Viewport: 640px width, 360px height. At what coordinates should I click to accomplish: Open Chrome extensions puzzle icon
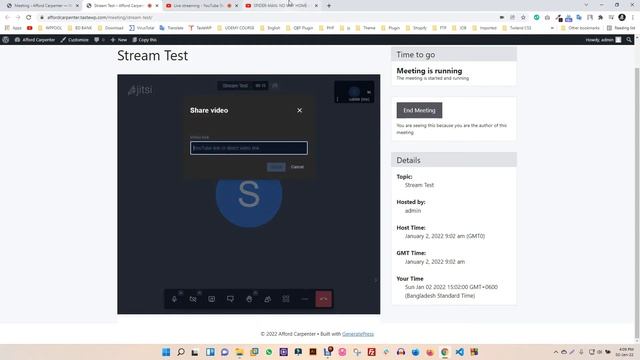[600, 18]
